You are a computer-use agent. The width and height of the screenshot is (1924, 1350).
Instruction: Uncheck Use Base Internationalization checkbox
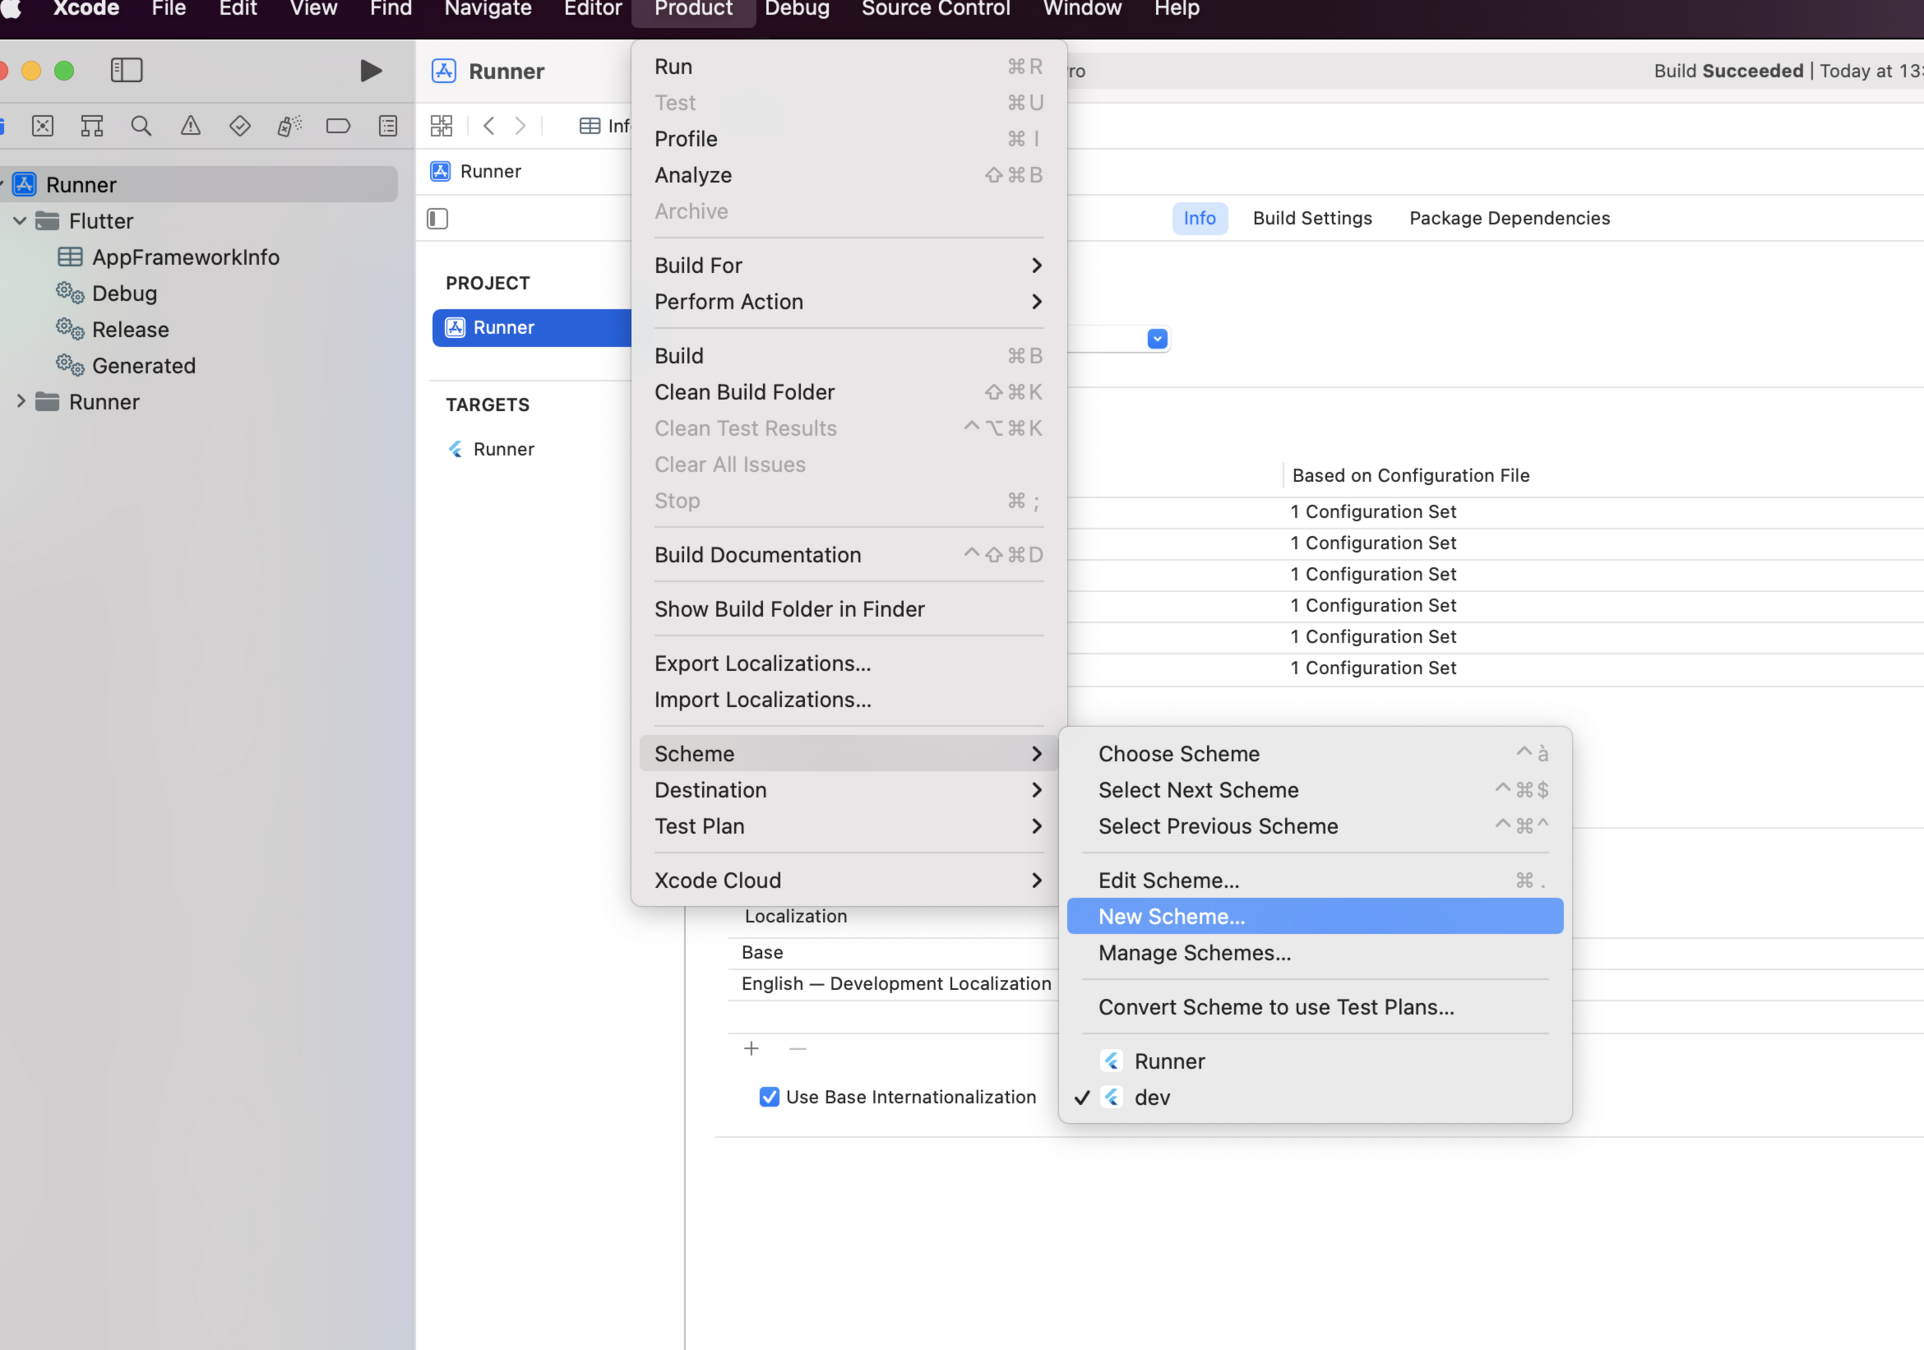[769, 1097]
